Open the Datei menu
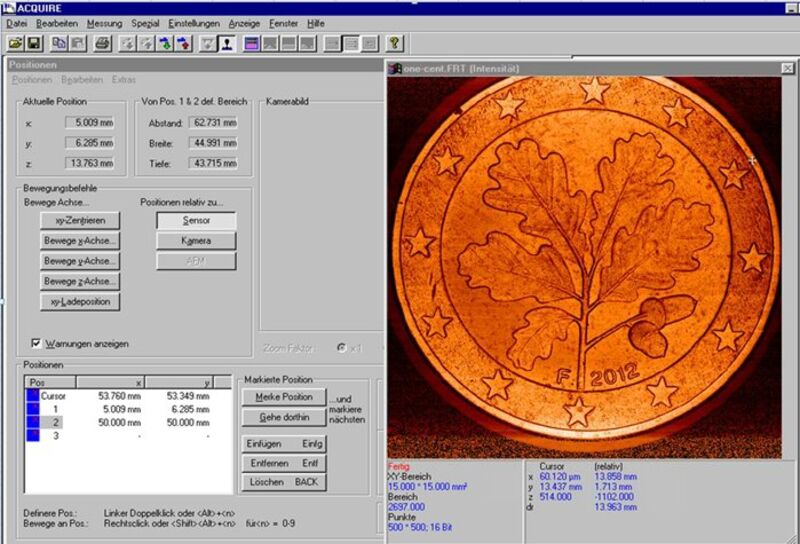Screen dimensions: 800x544 pos(16,23)
